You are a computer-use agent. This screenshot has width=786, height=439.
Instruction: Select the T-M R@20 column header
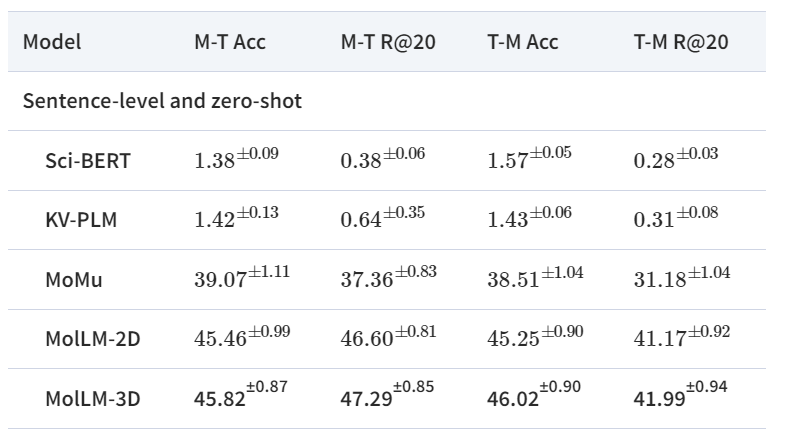pos(681,42)
